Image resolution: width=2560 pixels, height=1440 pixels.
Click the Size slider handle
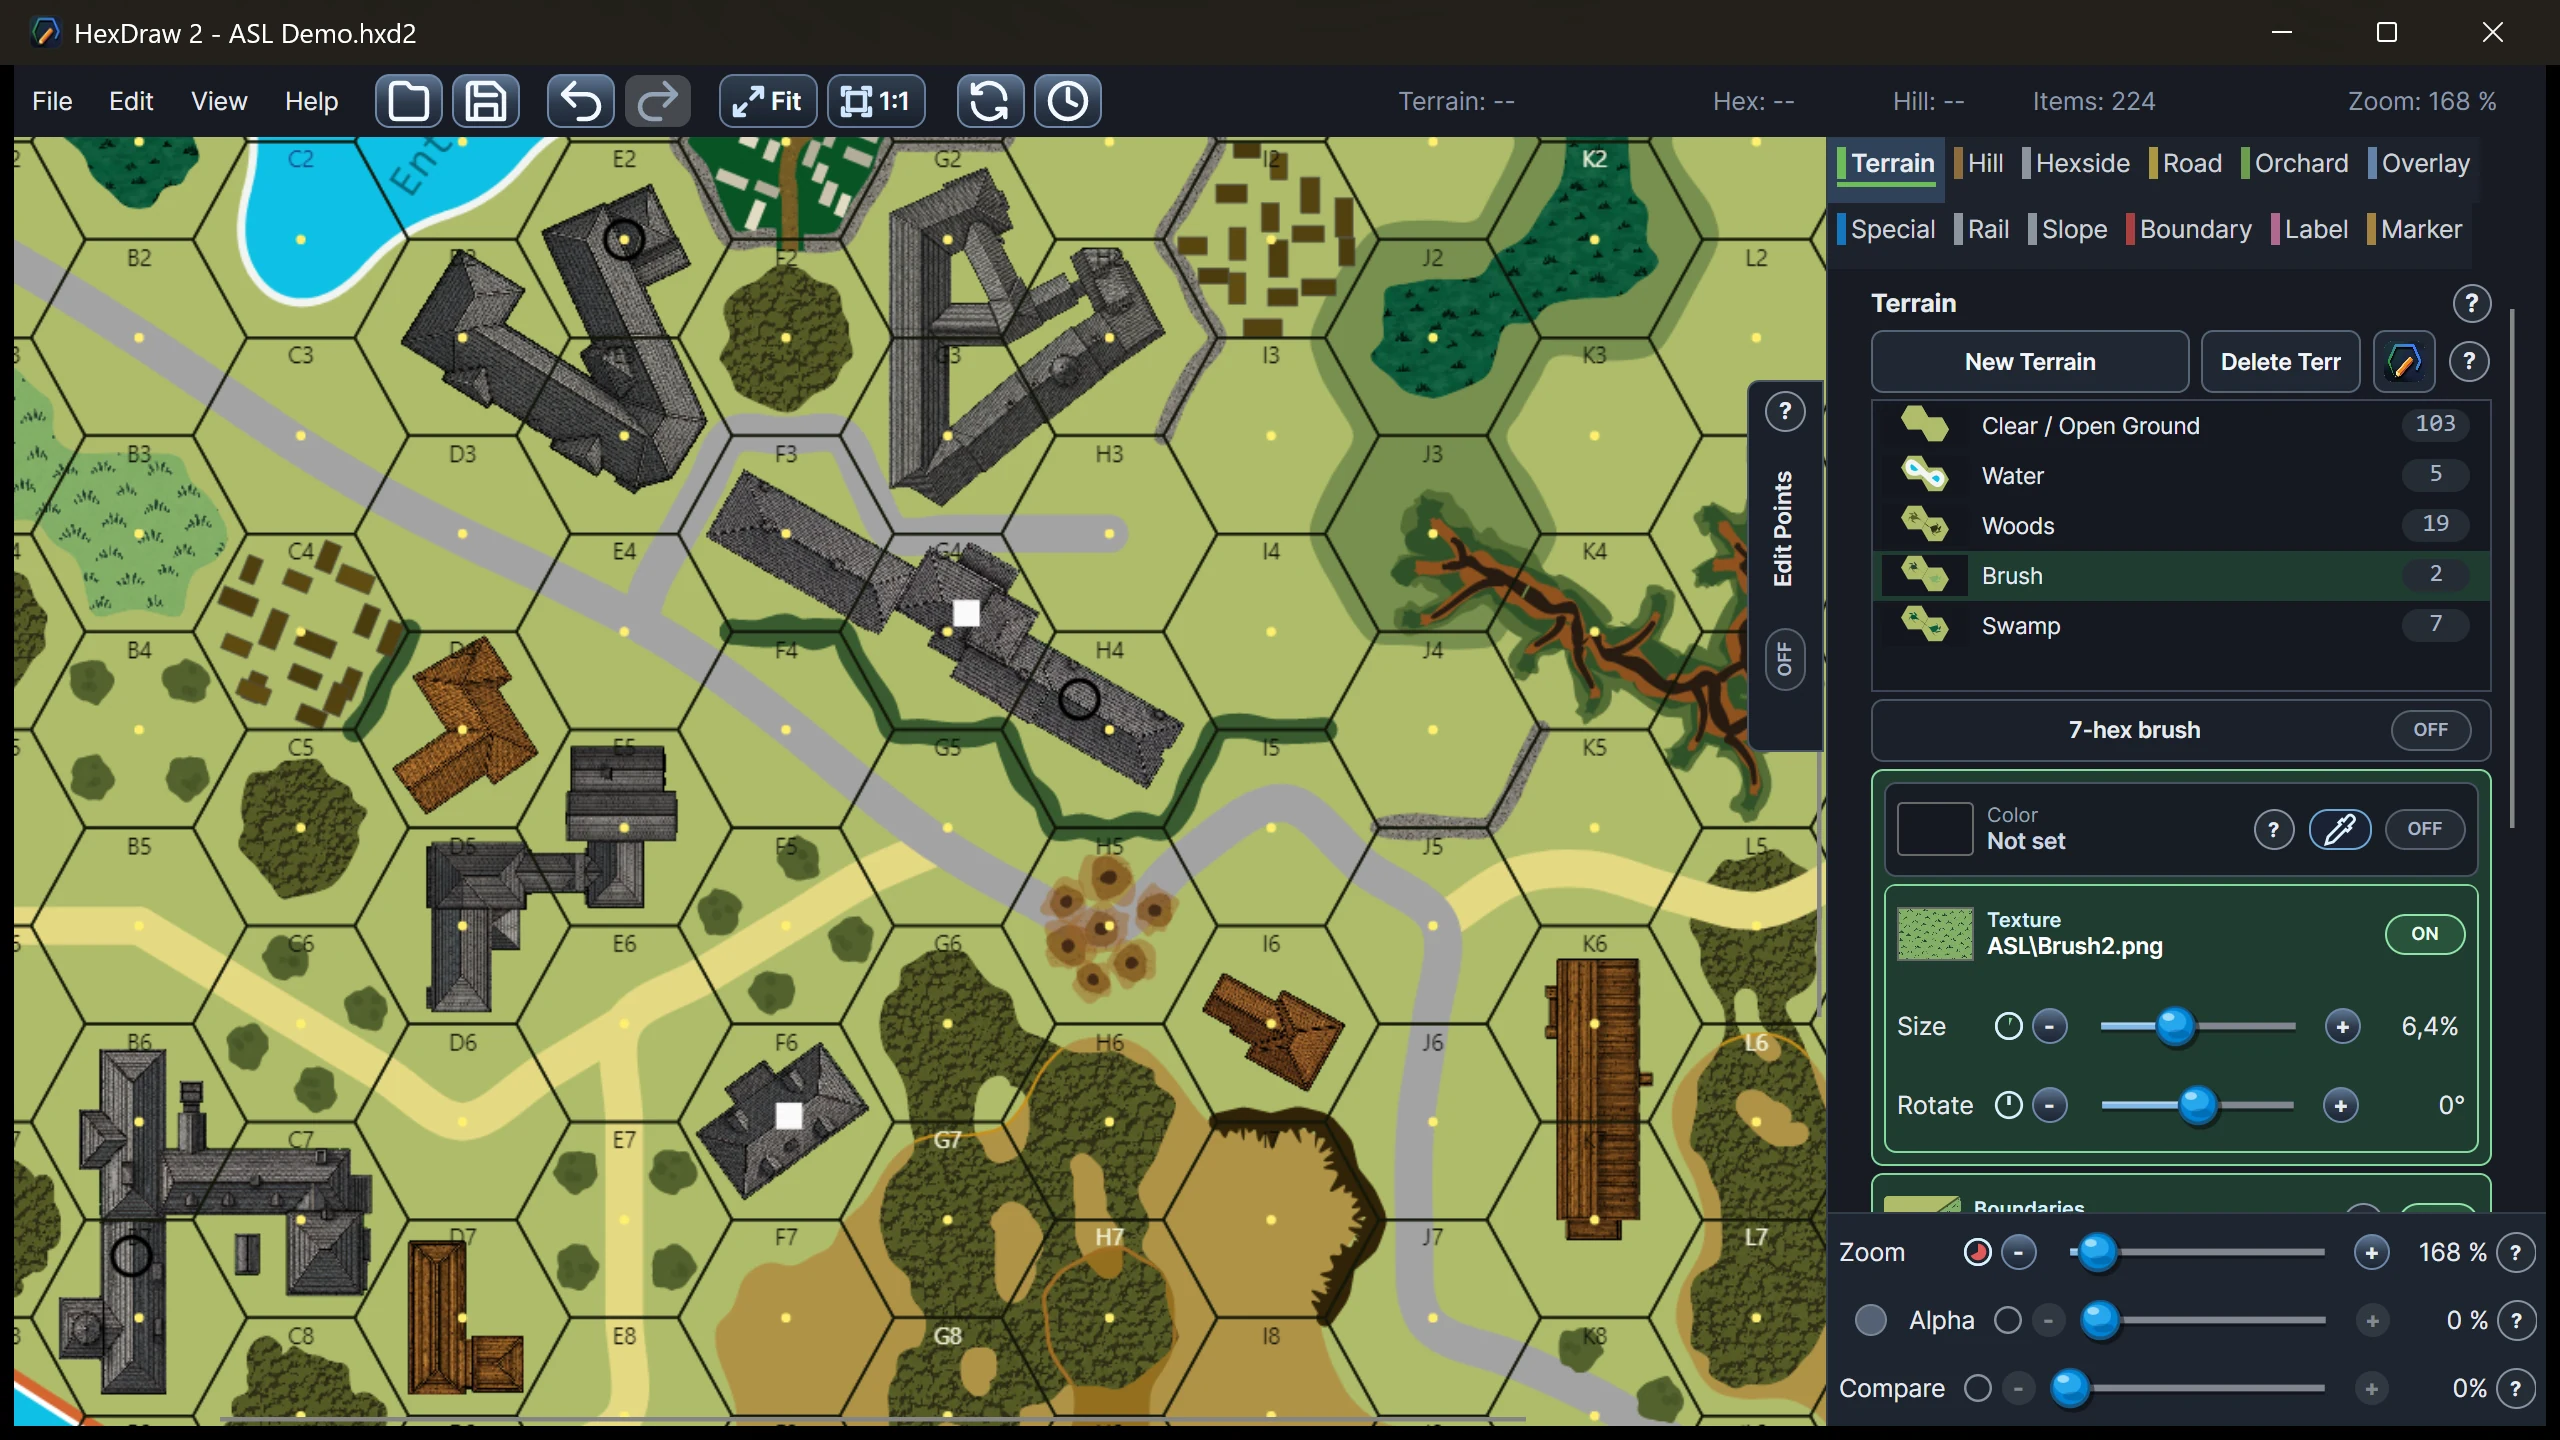(x=2175, y=1026)
